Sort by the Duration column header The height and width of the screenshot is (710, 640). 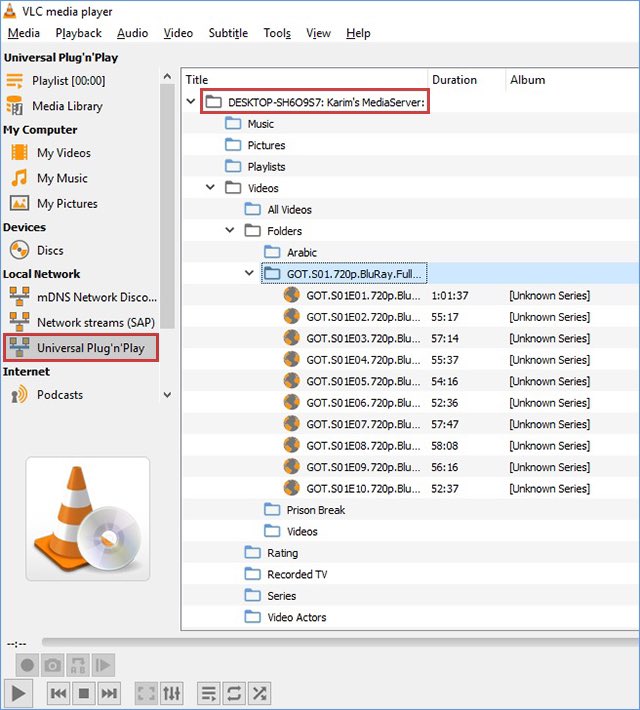(467, 80)
